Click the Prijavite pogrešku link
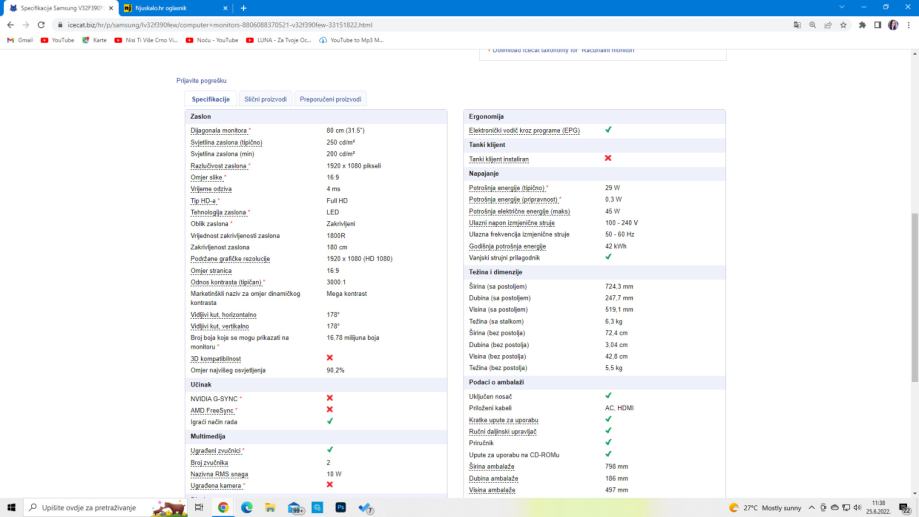Viewport: 919px width, 517px height. 201,80
